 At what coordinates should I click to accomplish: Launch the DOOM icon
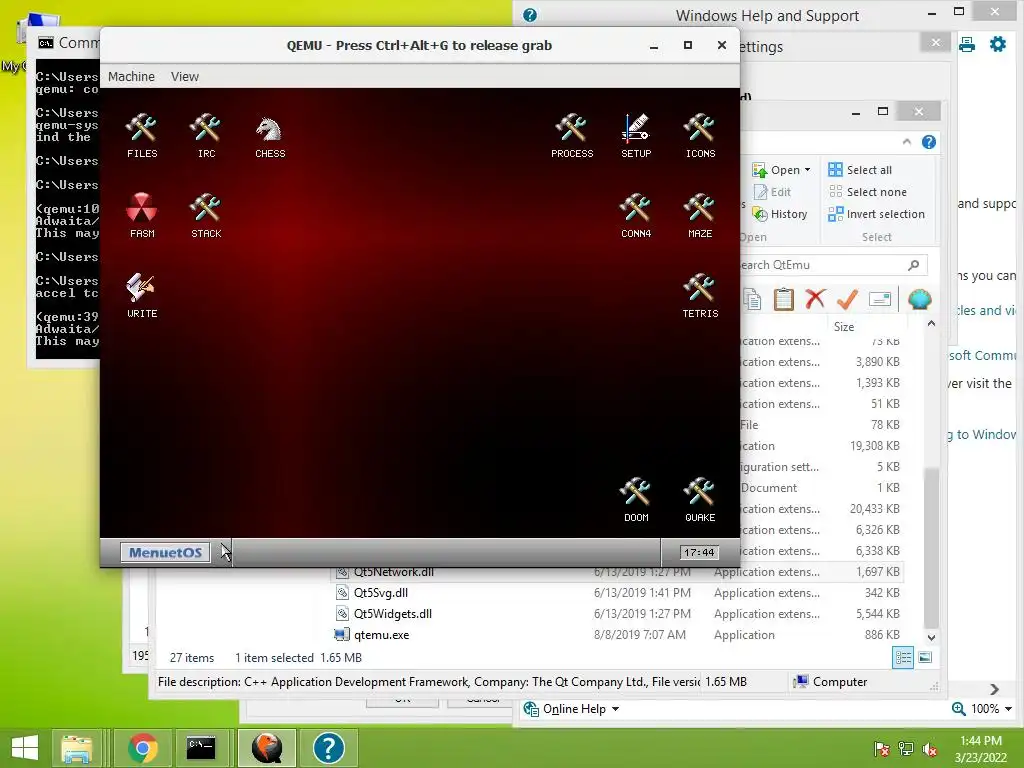point(635,500)
